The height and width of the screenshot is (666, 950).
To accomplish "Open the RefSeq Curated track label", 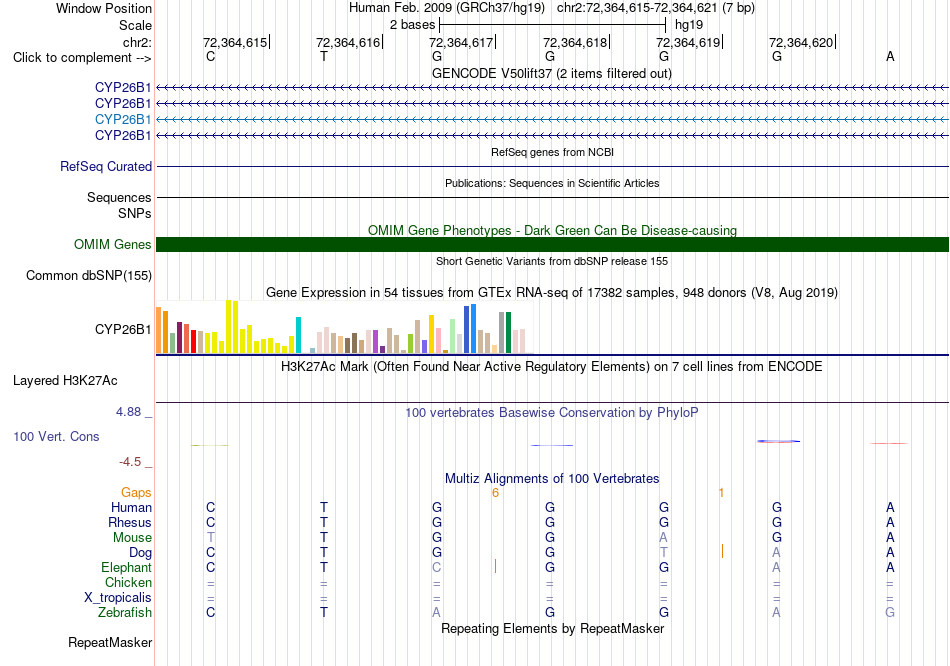I will 106,166.
